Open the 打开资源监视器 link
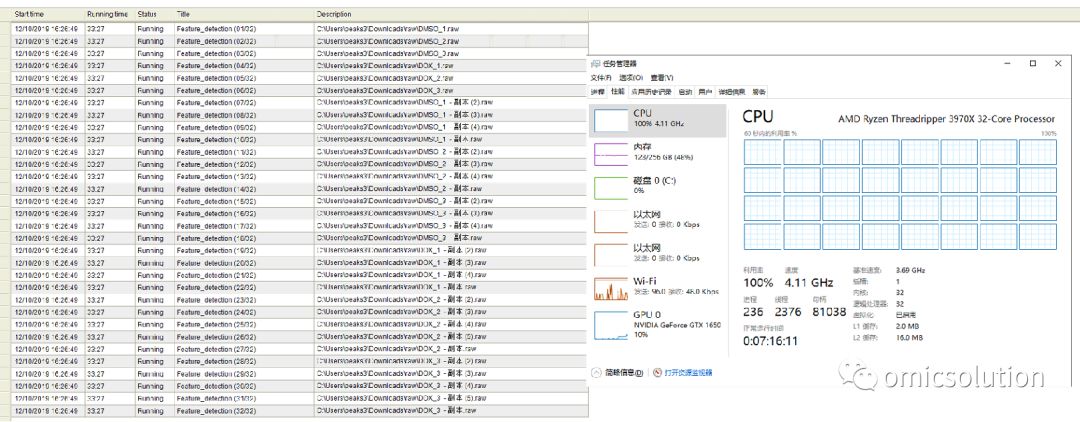 tap(688, 372)
